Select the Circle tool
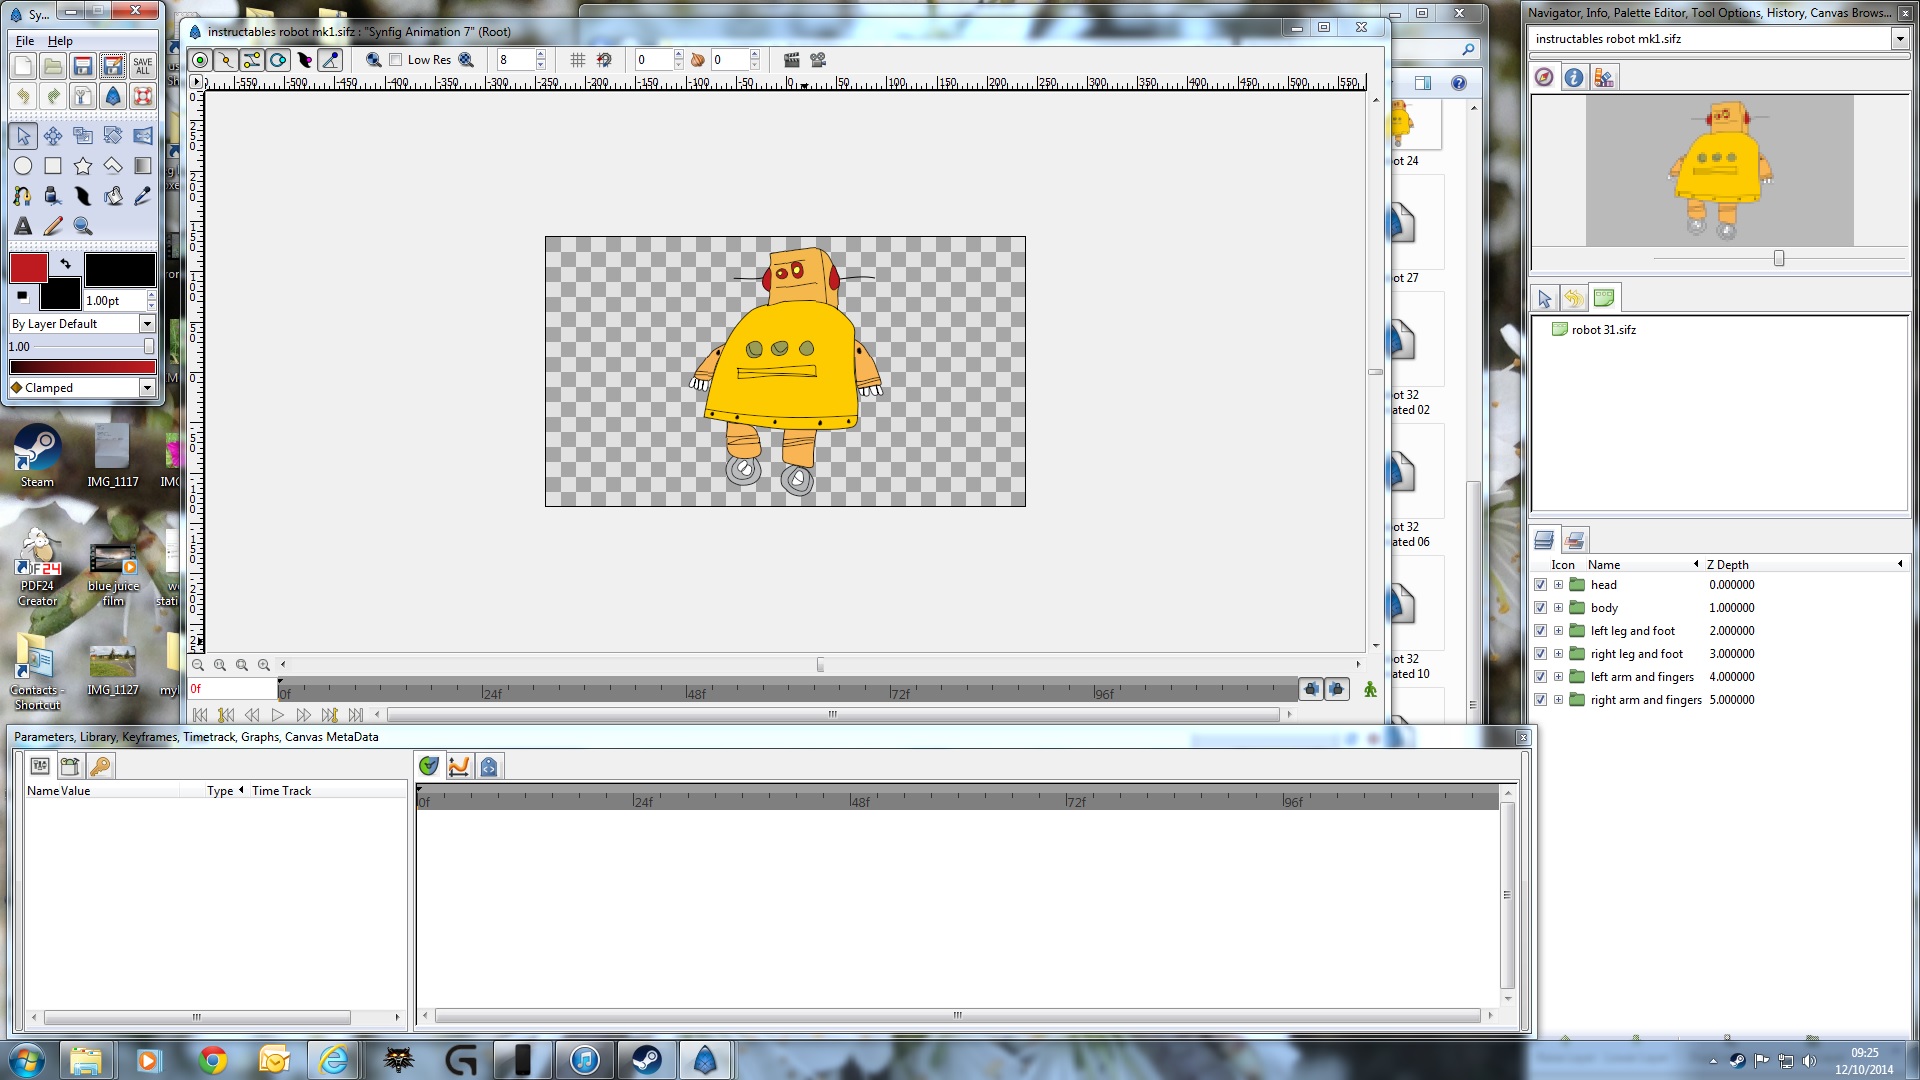 (x=23, y=166)
